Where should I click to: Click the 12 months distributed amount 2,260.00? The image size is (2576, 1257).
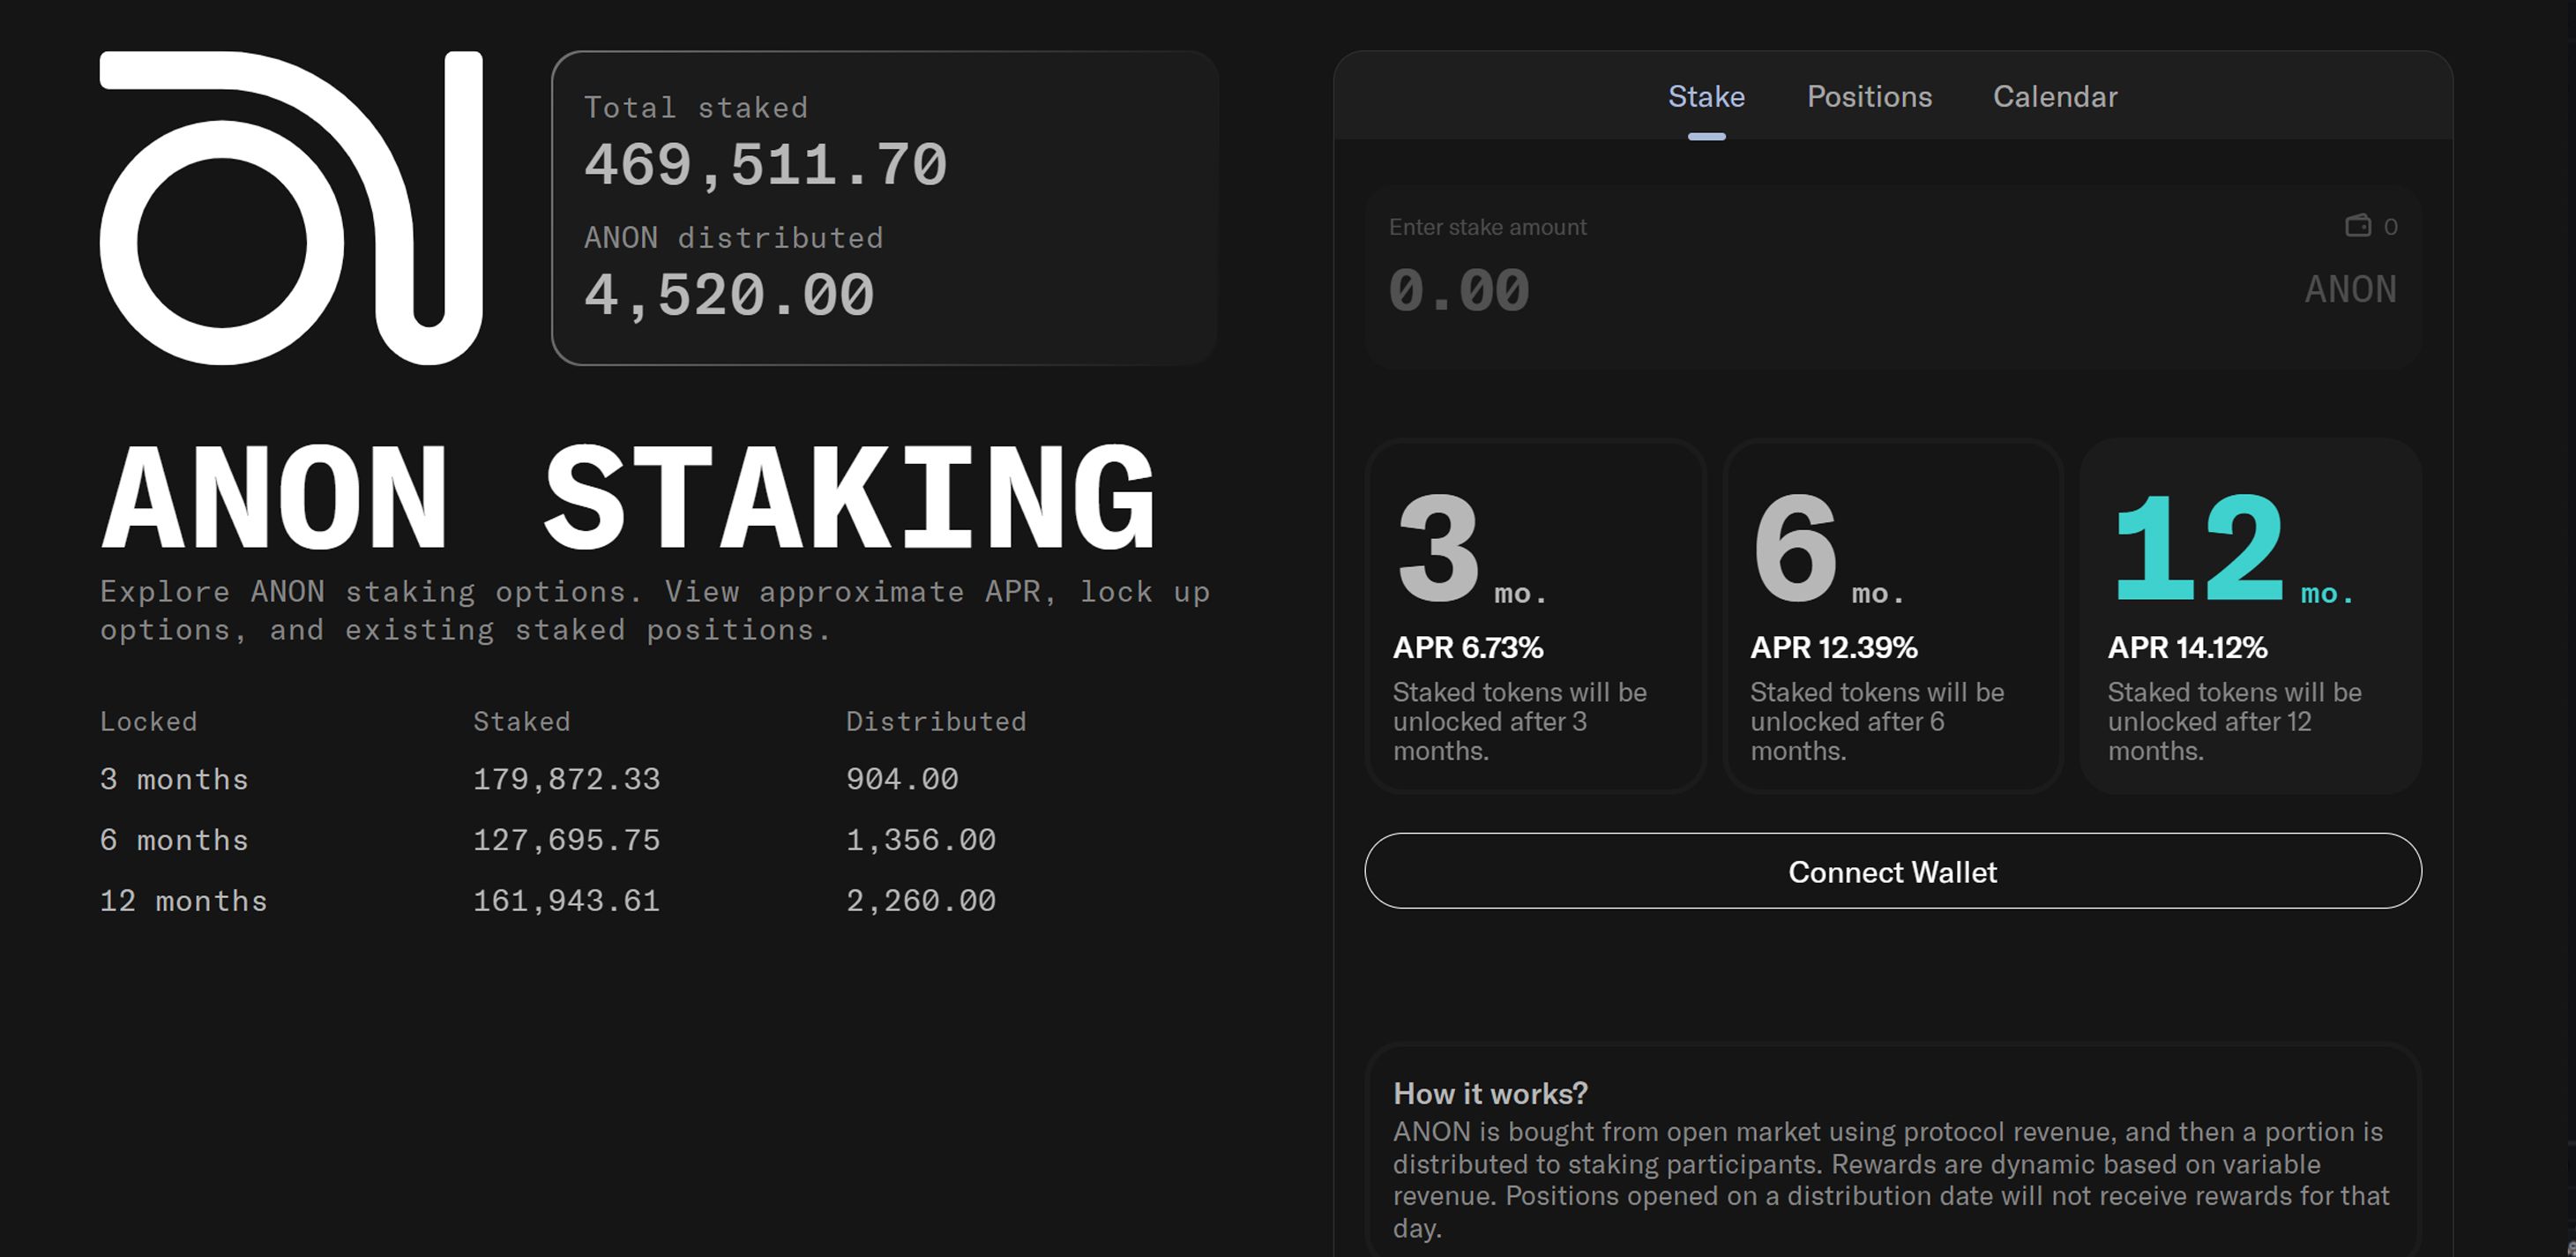[920, 901]
